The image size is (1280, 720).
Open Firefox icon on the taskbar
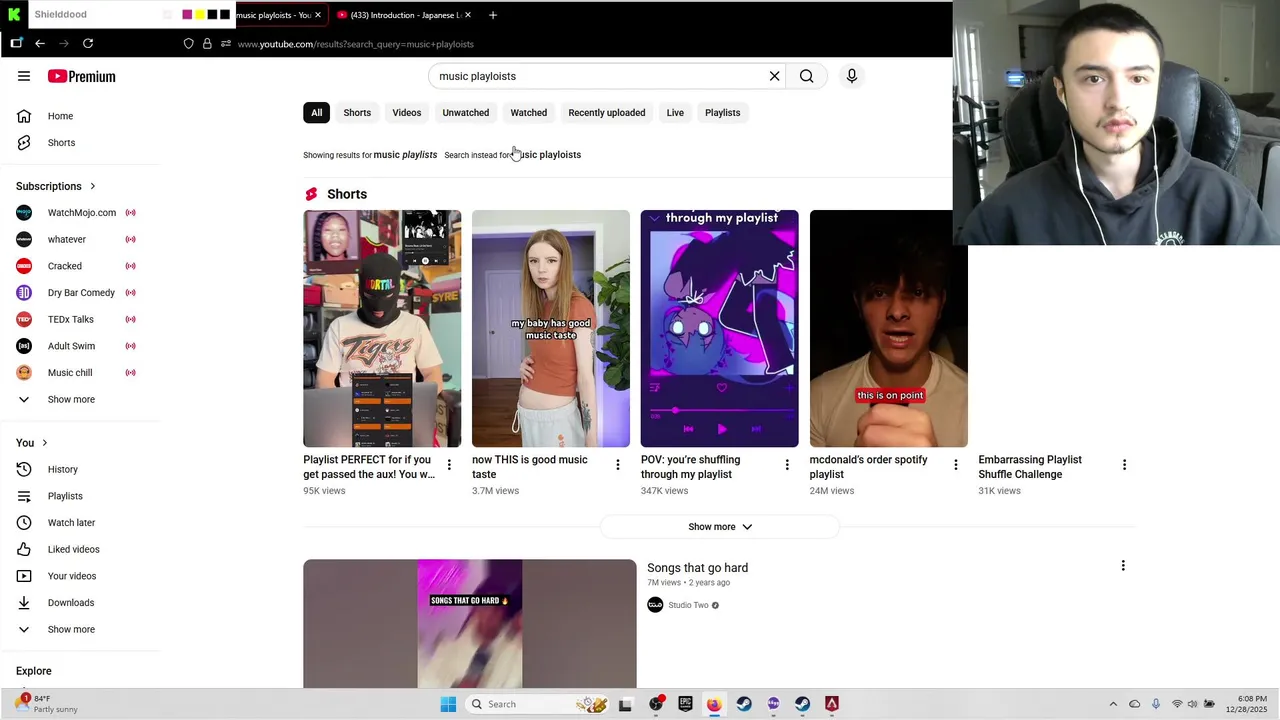tap(714, 704)
